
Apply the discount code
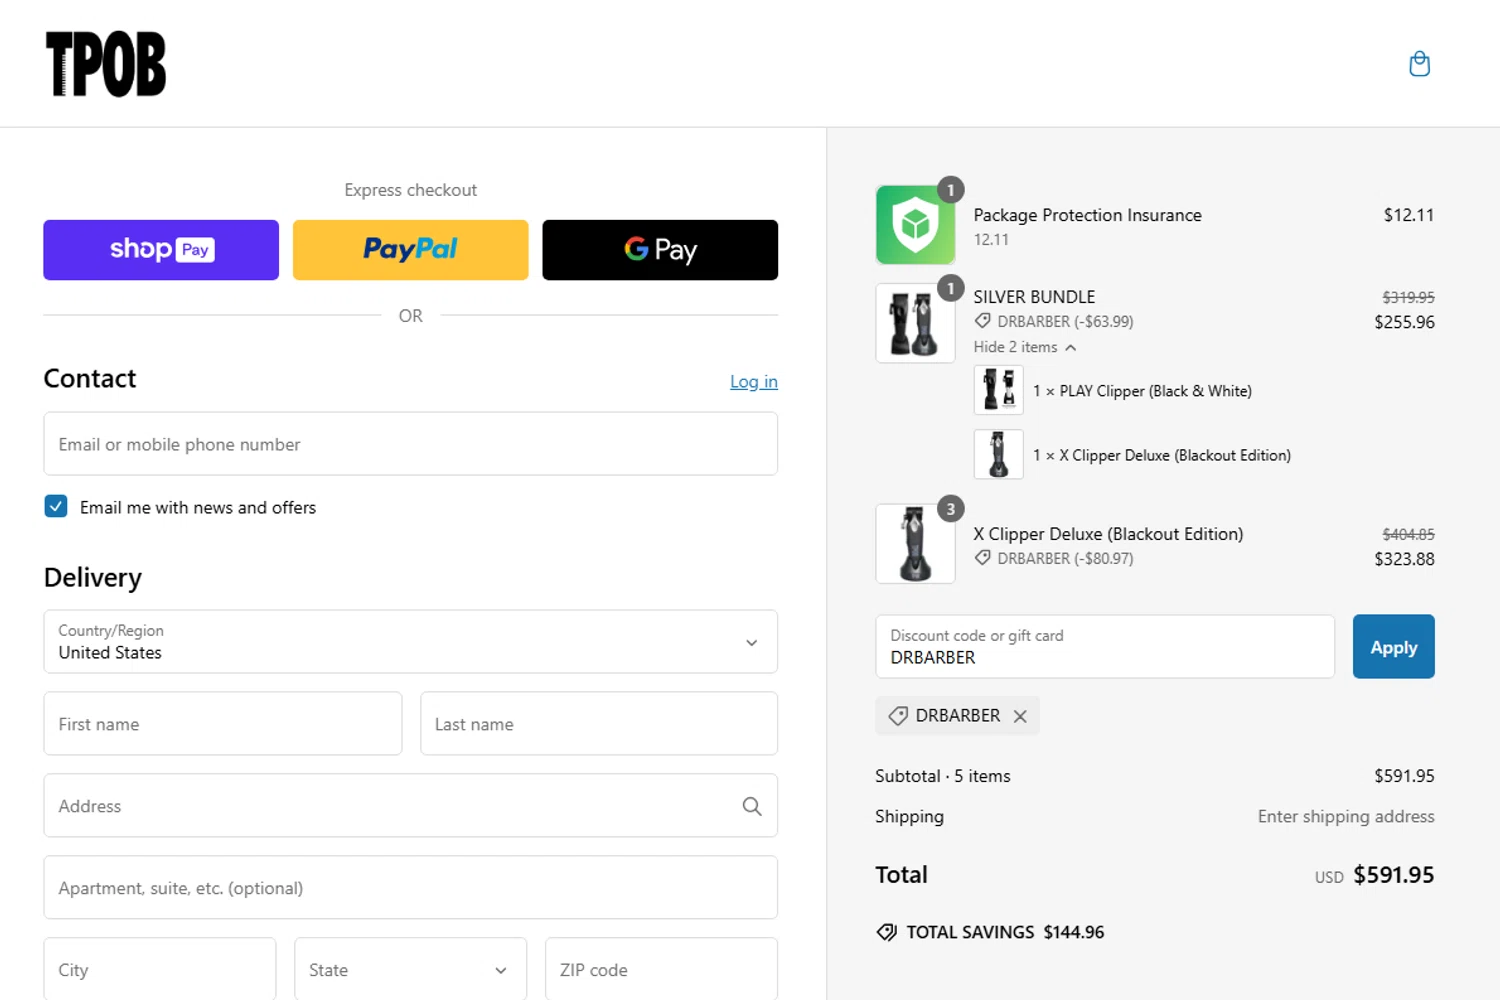click(x=1393, y=647)
